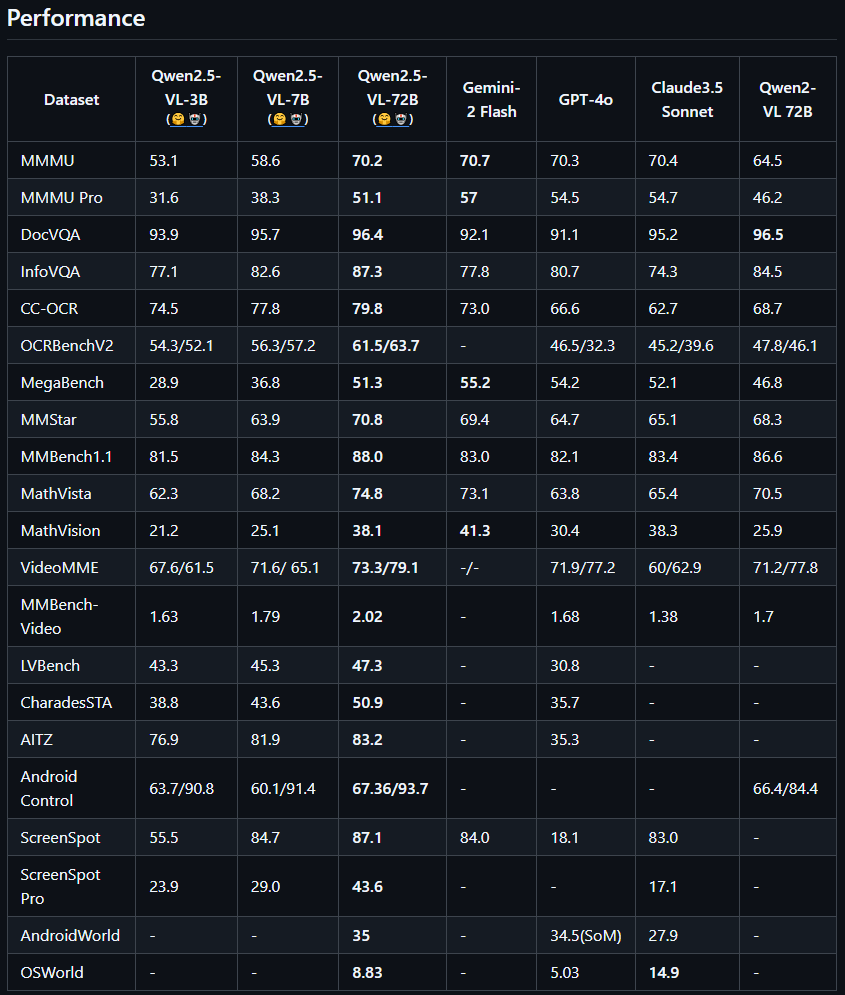Open the Hugging Face emoji link under Qwen2.5-VL-7B
The height and width of the screenshot is (995, 845).
[280, 119]
